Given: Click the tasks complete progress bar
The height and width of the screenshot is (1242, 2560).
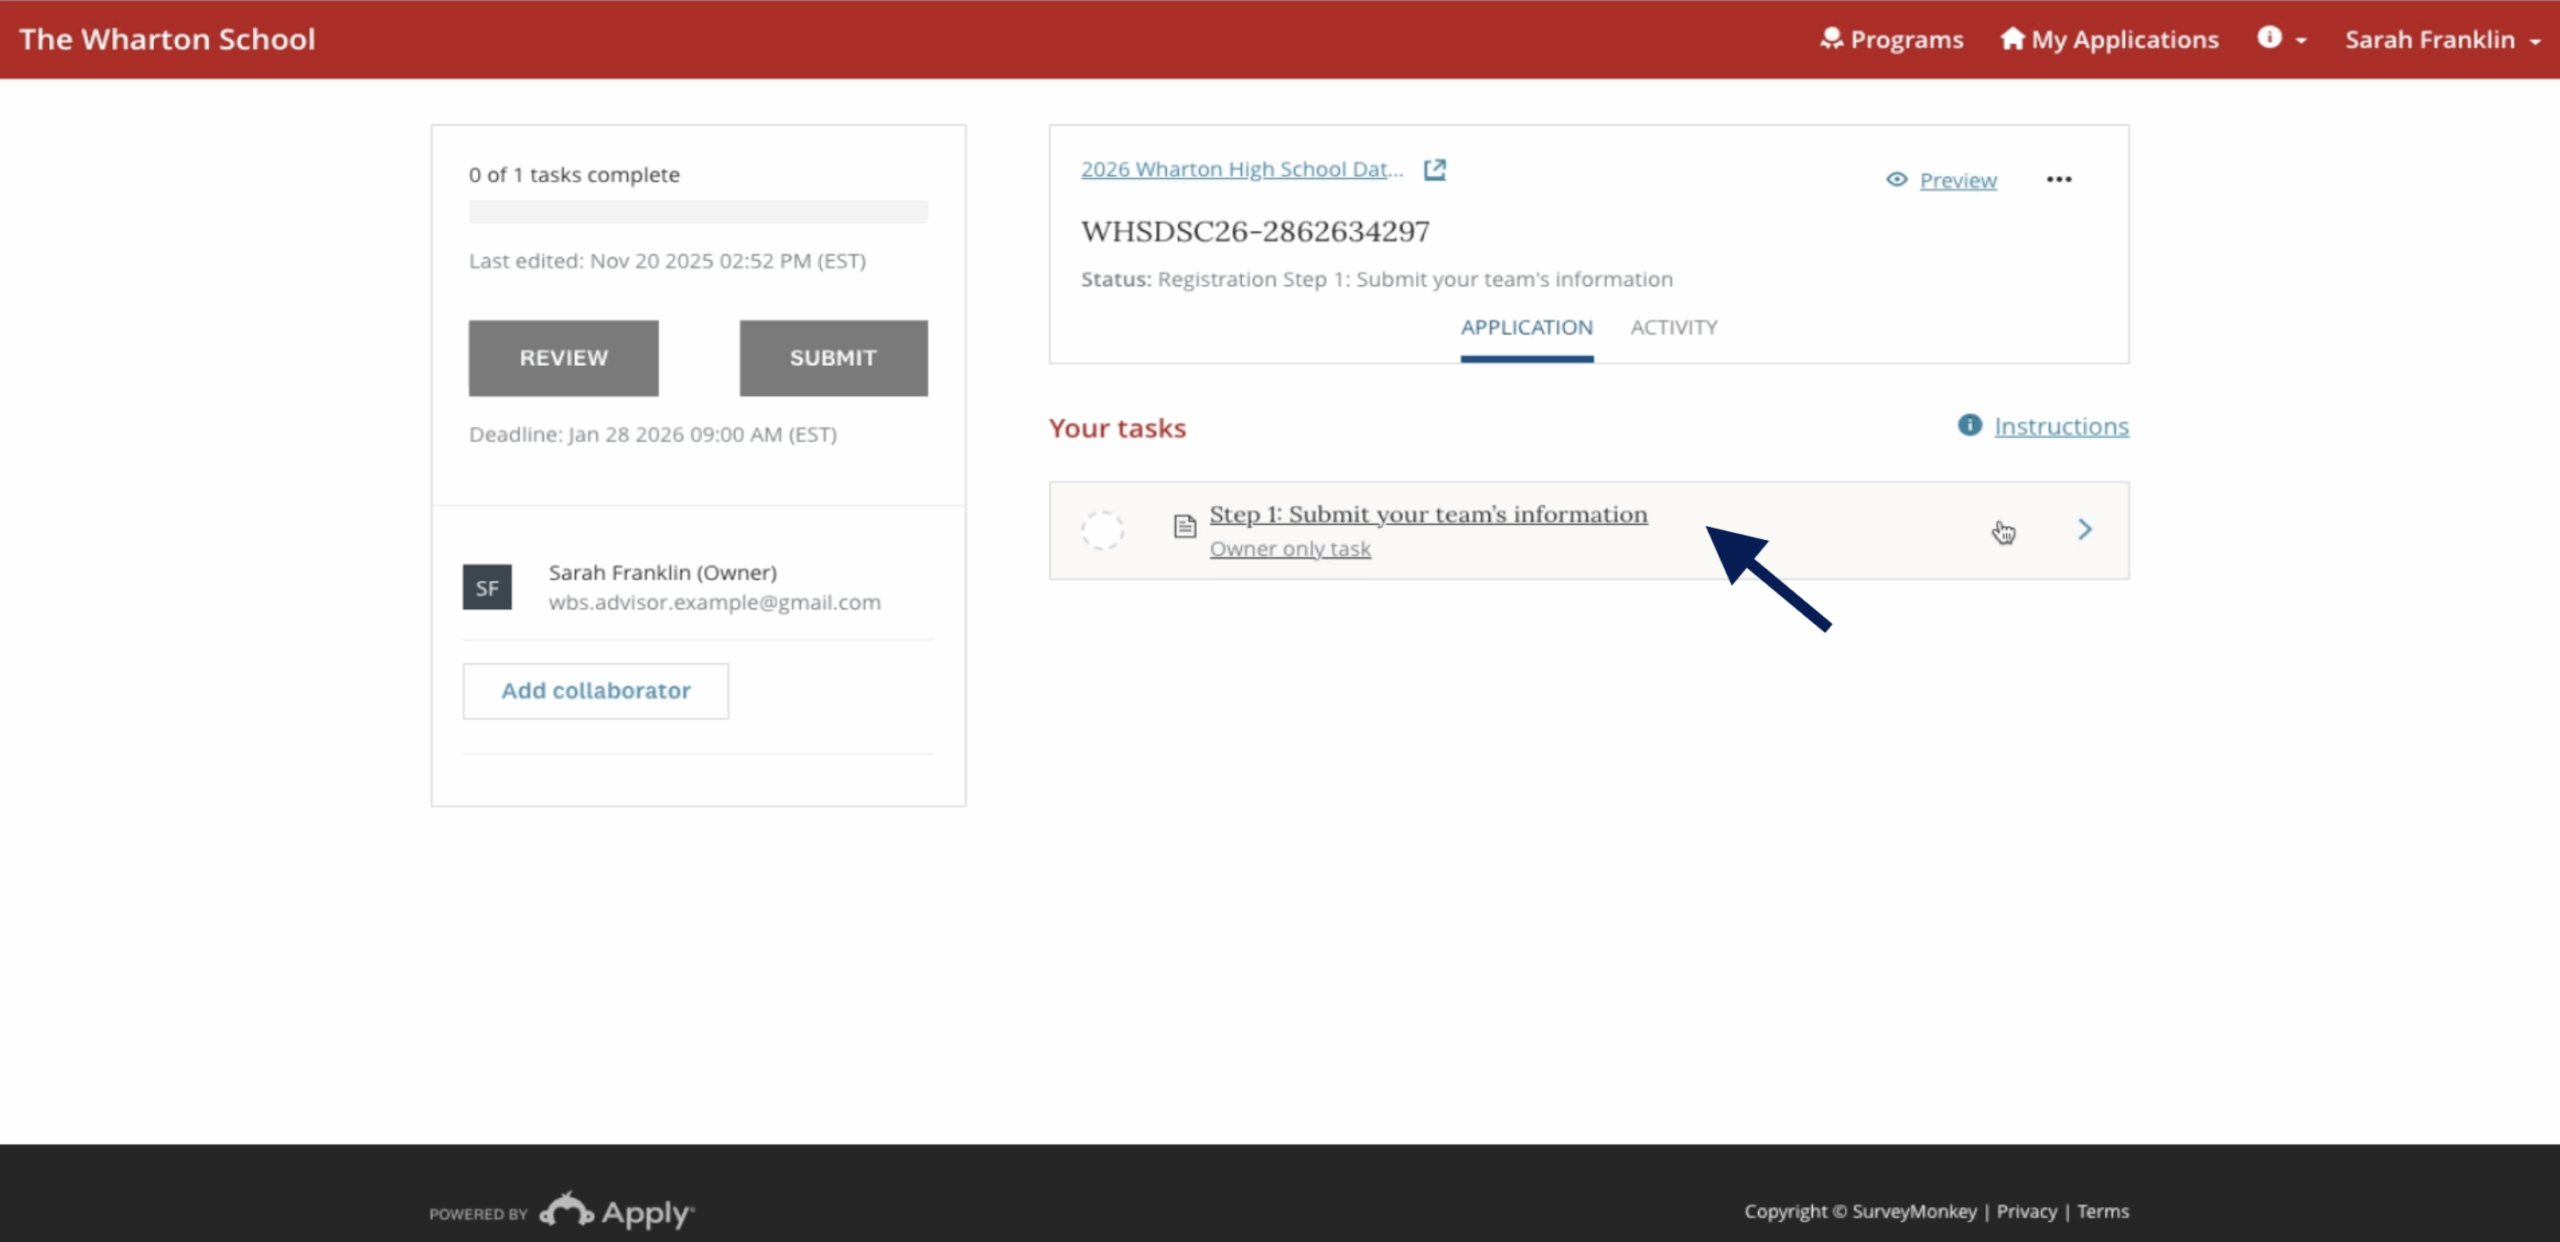Looking at the screenshot, I should pos(698,212).
